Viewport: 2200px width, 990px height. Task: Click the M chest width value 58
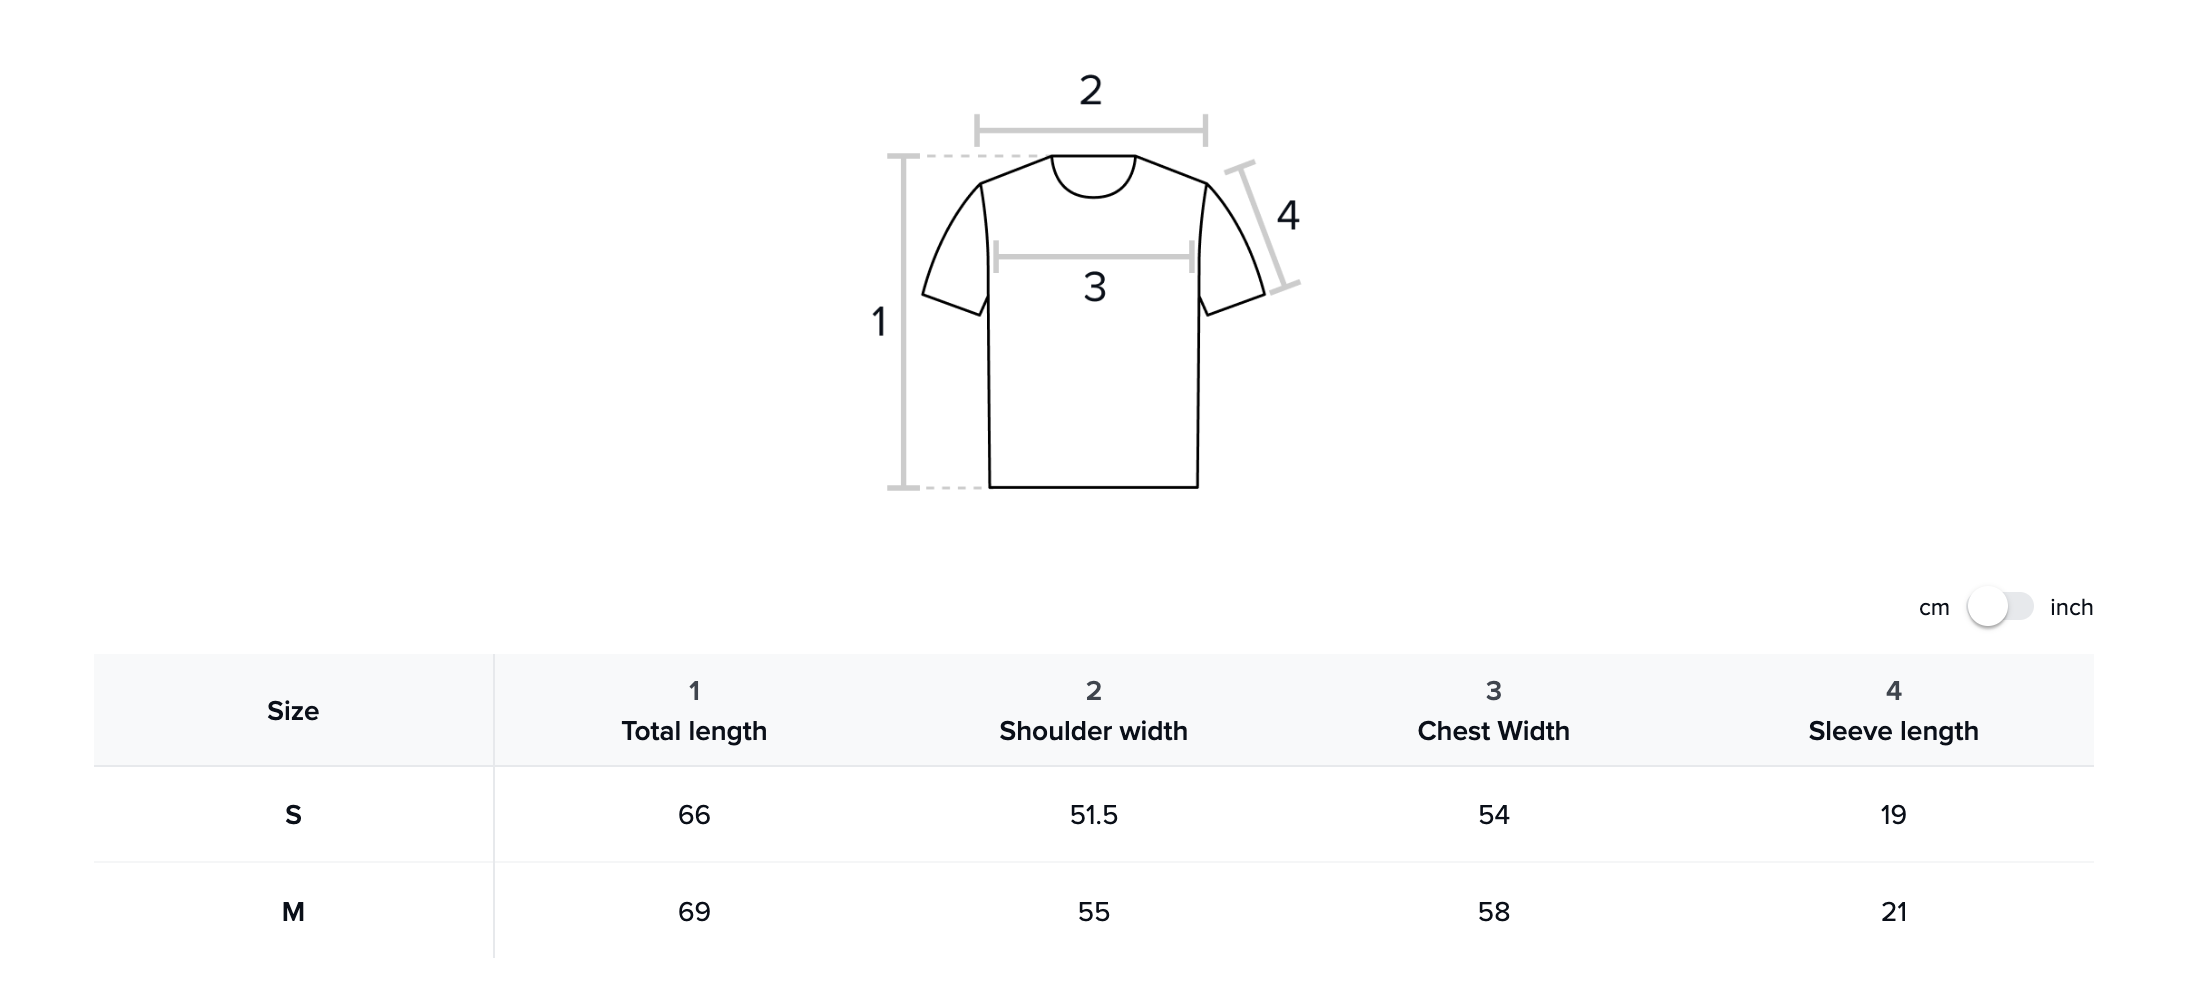pyautogui.click(x=1493, y=912)
